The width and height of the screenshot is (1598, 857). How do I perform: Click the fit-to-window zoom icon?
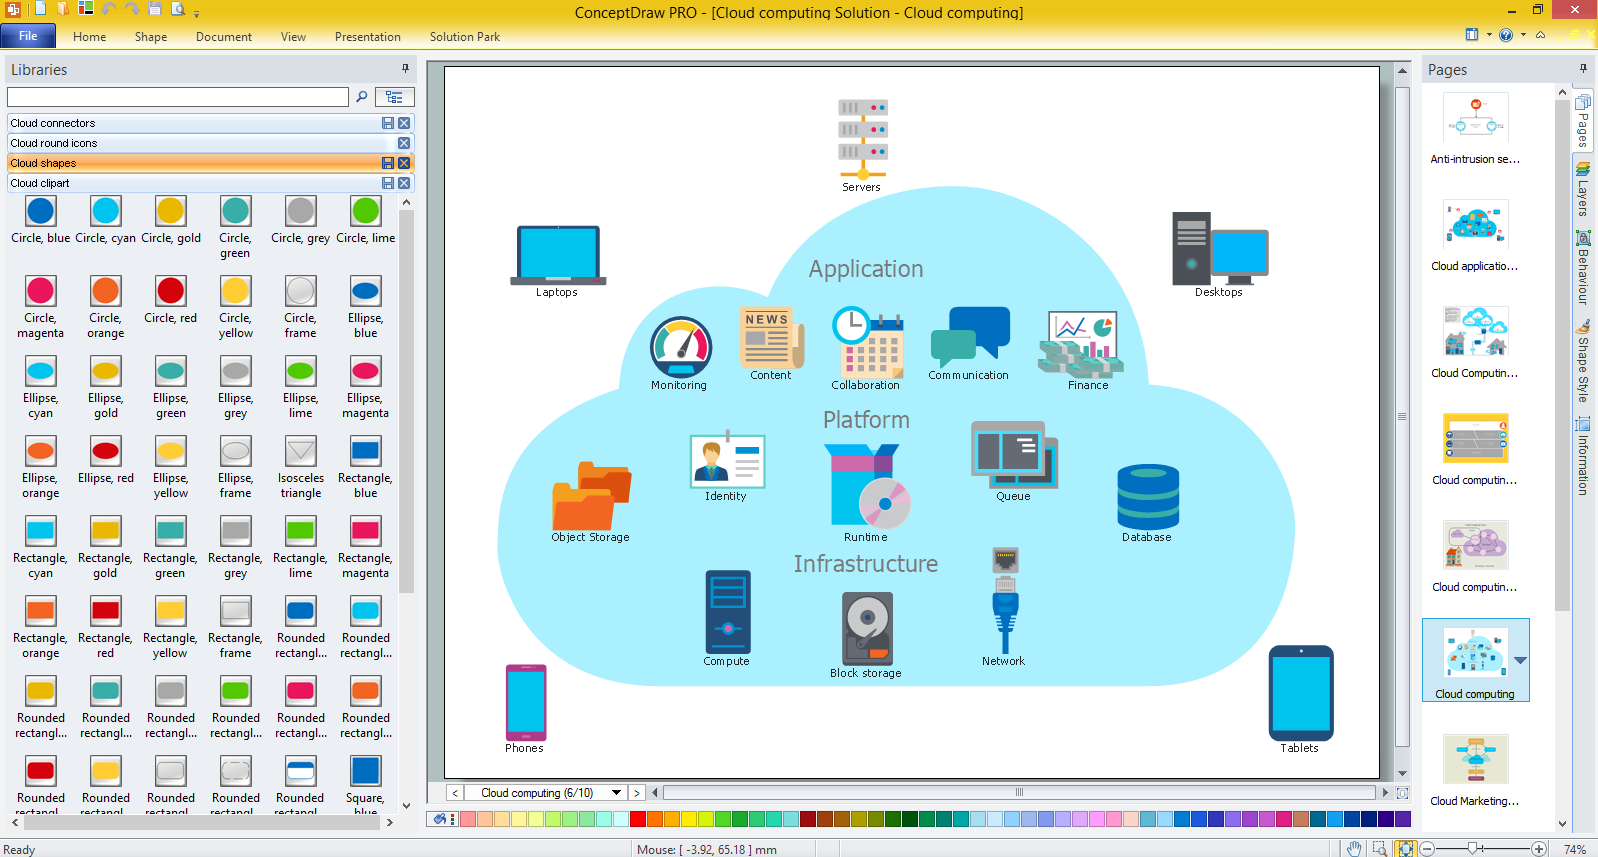click(x=1406, y=849)
